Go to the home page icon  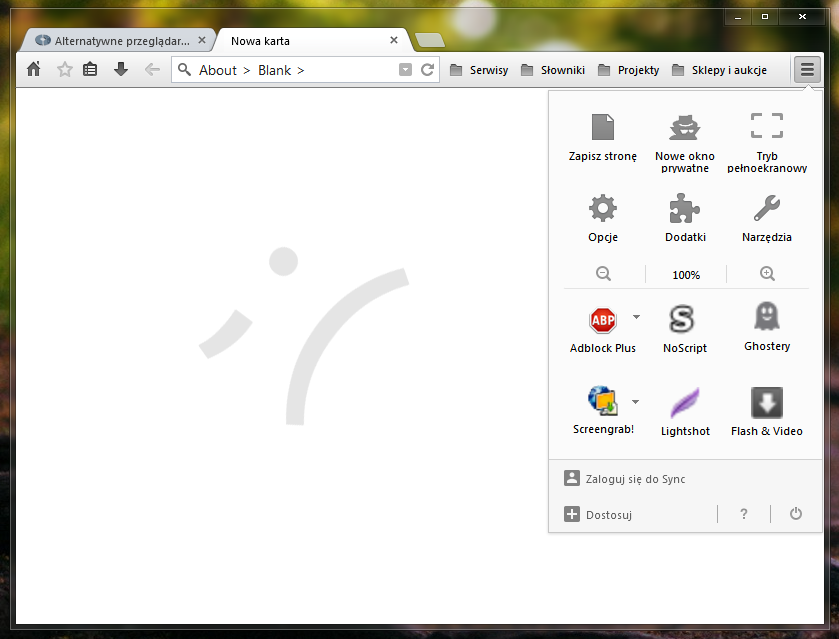[x=34, y=70]
